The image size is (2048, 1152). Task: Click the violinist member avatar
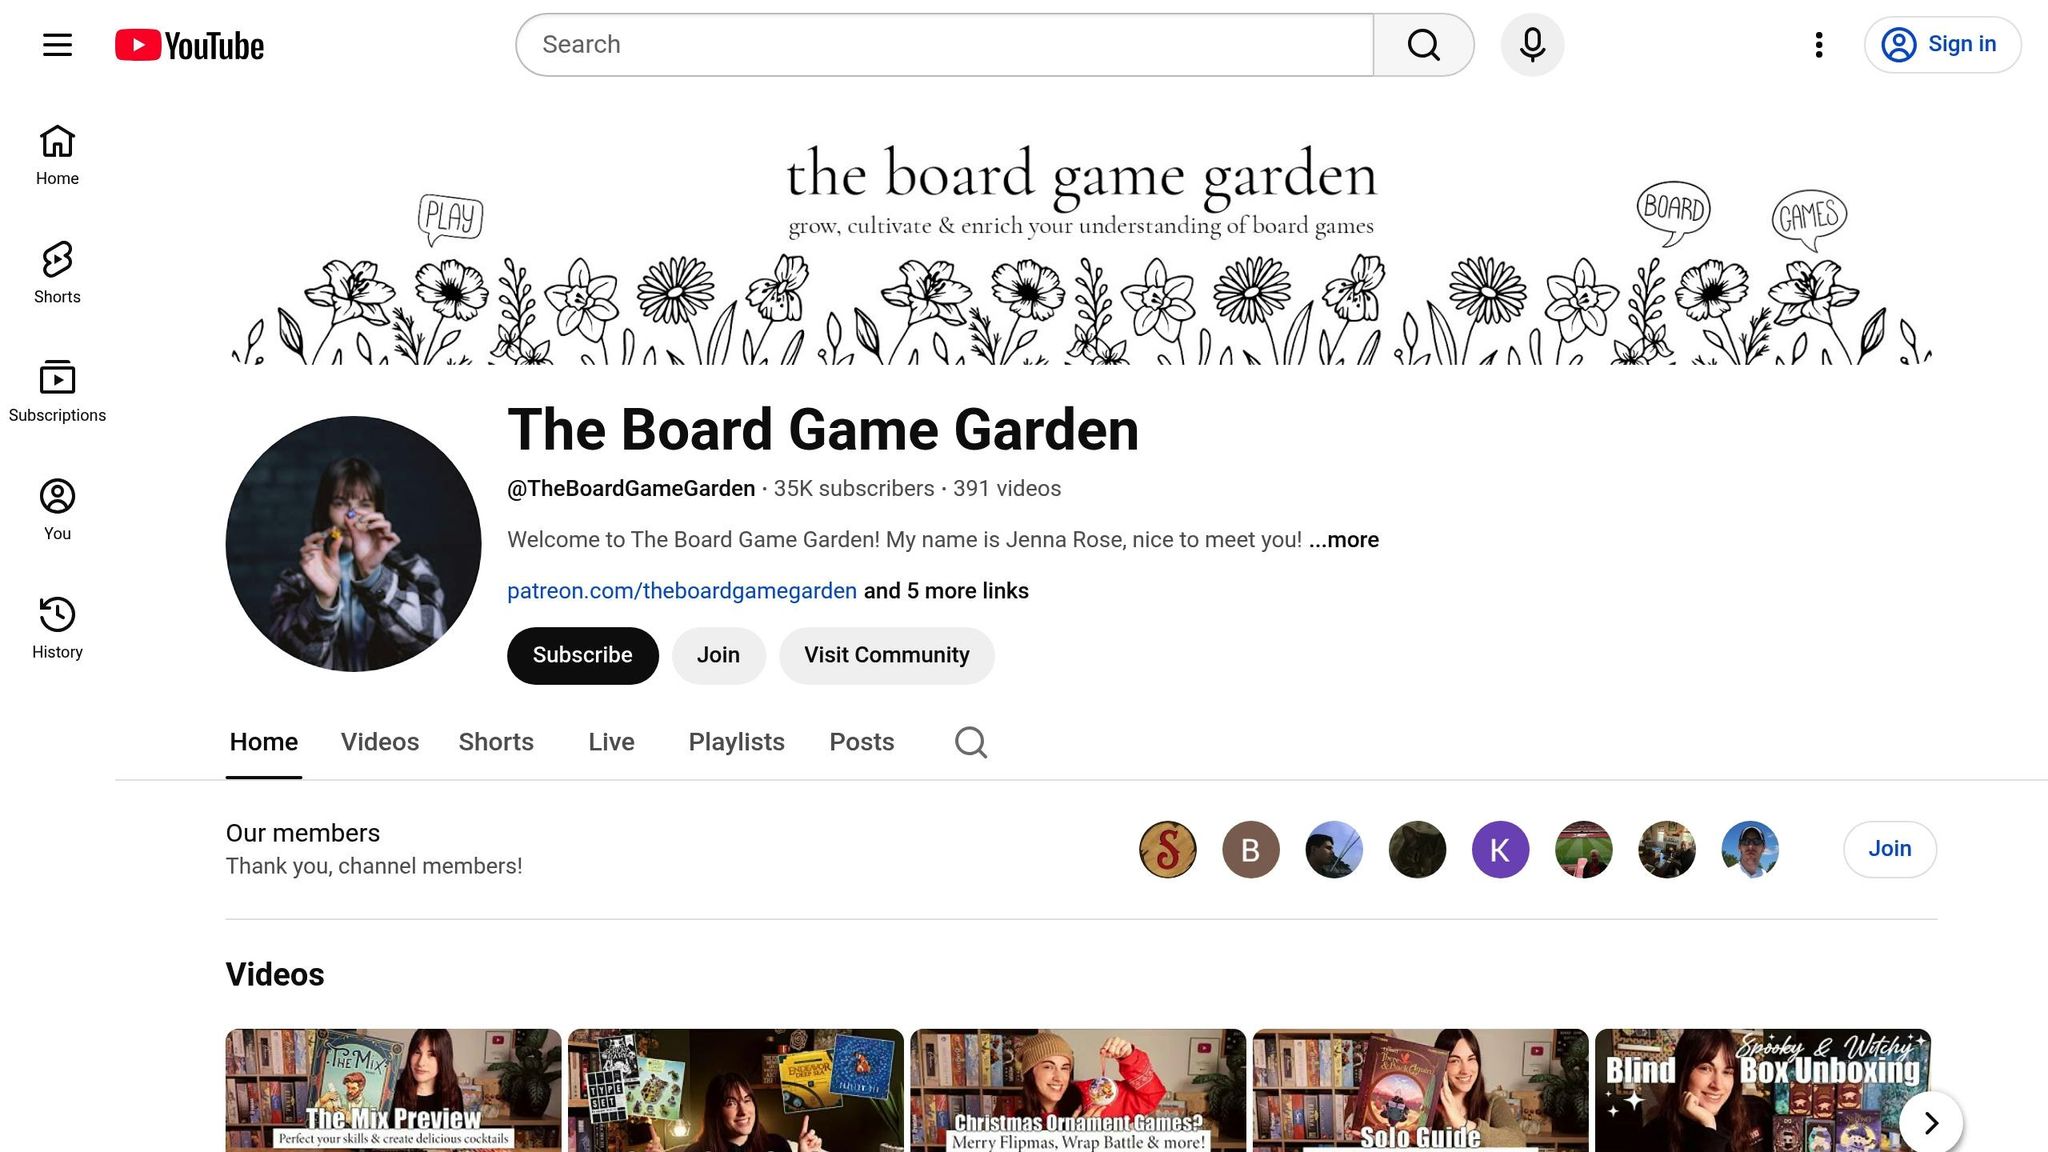tap(1334, 850)
